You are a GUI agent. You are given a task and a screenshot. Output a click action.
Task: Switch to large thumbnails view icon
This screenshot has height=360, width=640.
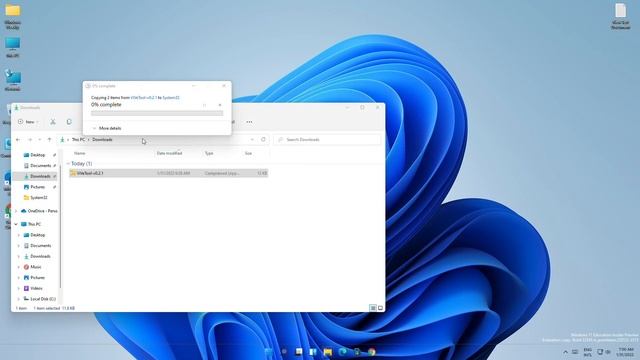tap(380, 308)
